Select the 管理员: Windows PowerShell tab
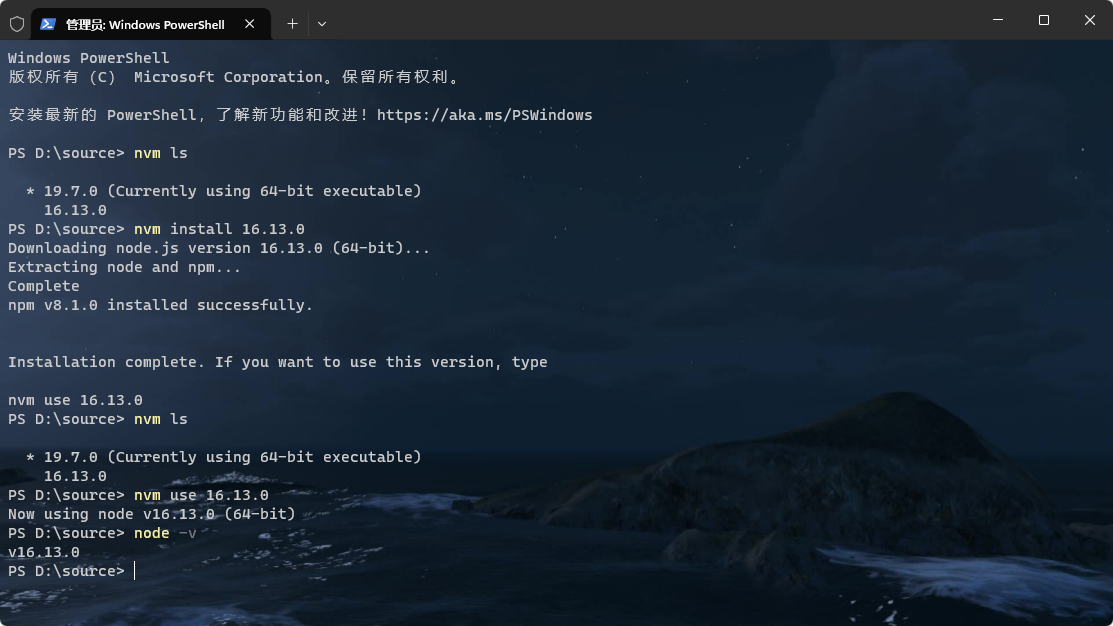 click(x=150, y=24)
